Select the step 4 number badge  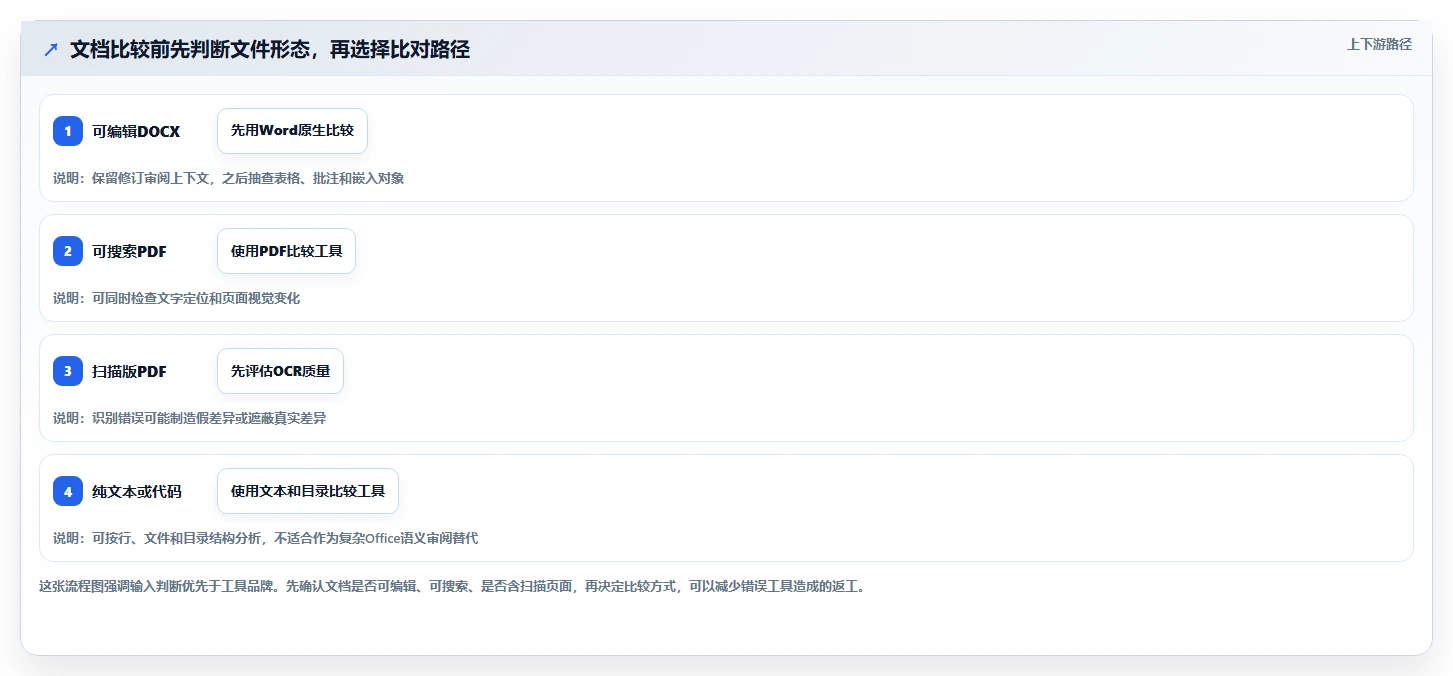coord(68,491)
